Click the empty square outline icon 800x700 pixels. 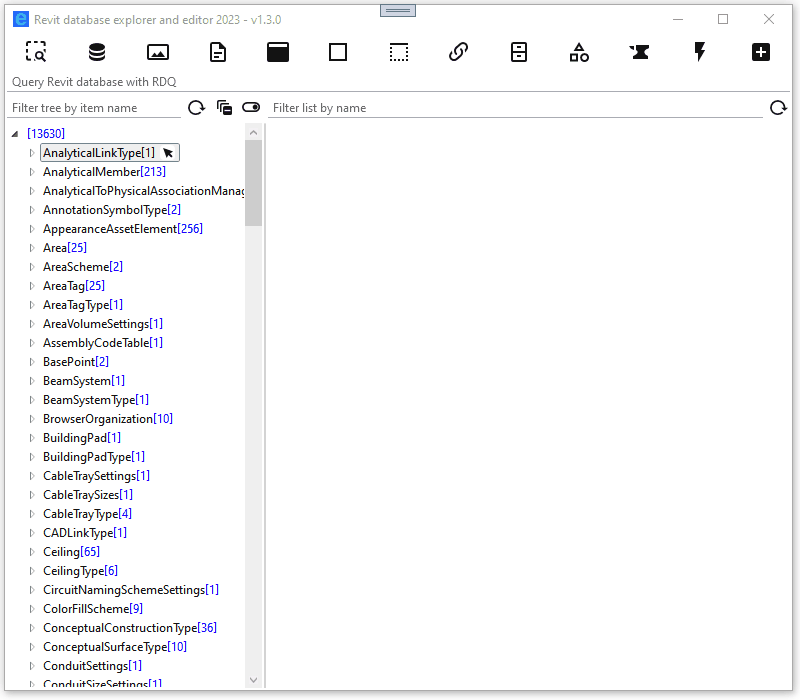338,52
